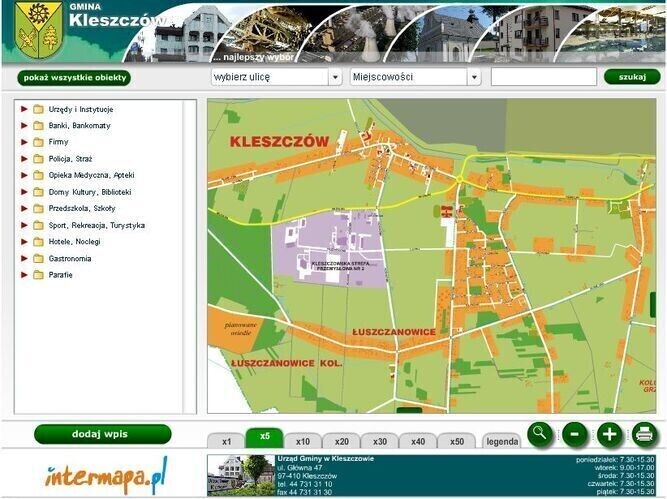The height and width of the screenshot is (499, 667).
Task: Click the search text input field
Action: pos(544,77)
